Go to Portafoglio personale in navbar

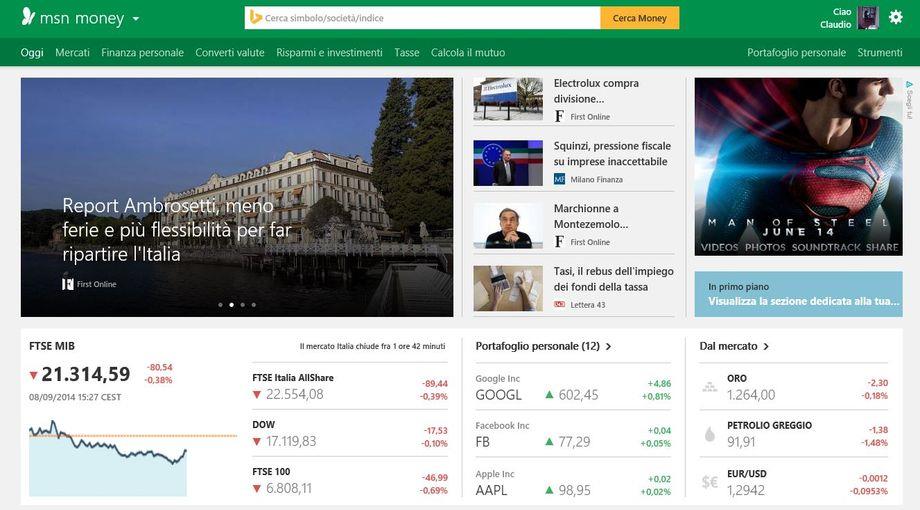(796, 52)
